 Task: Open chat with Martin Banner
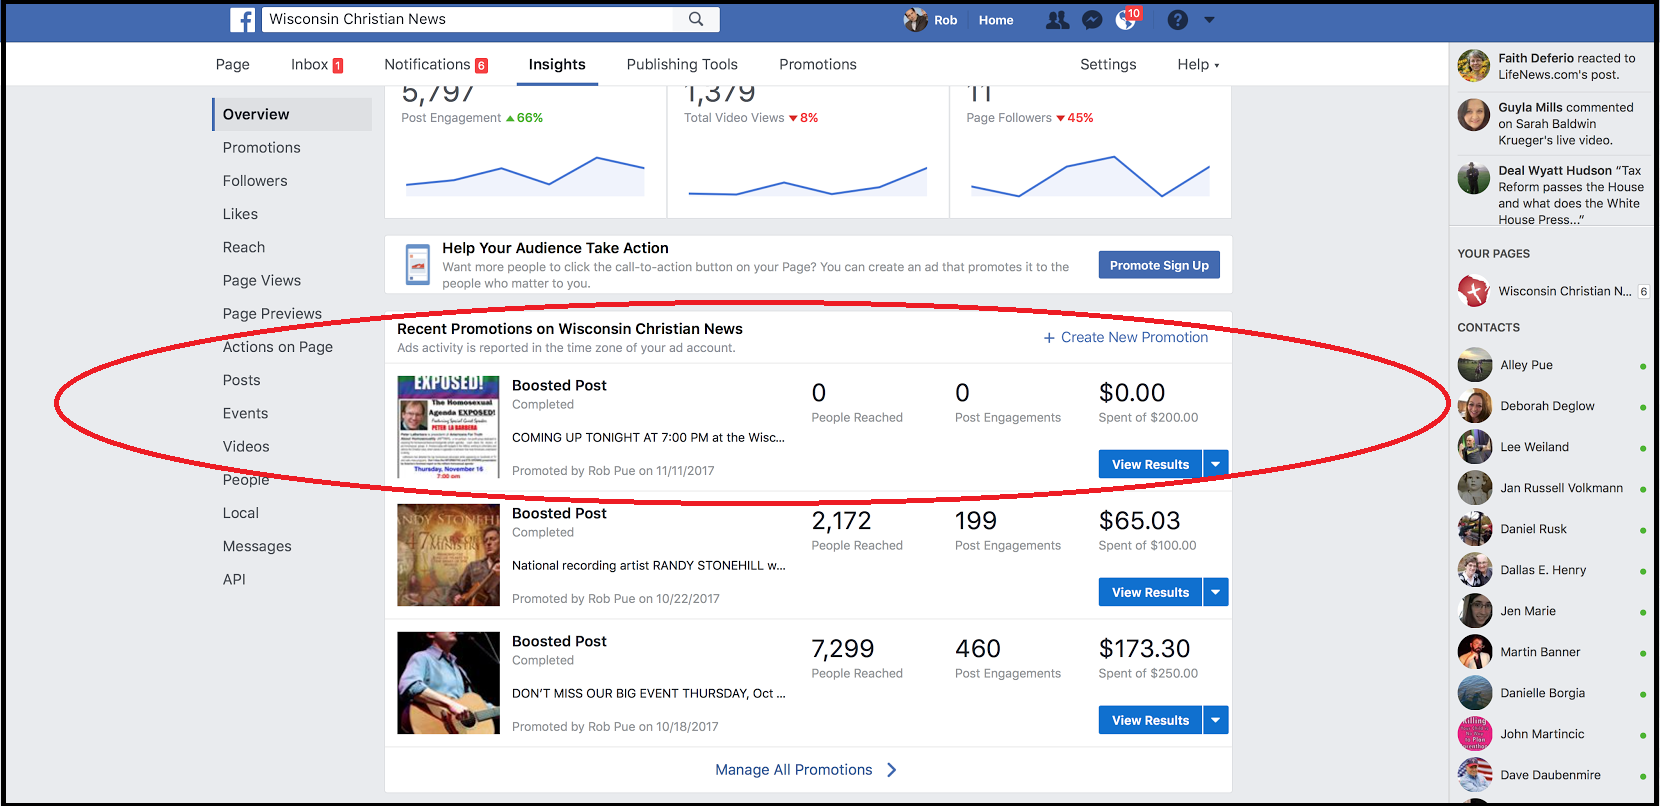click(1551, 652)
